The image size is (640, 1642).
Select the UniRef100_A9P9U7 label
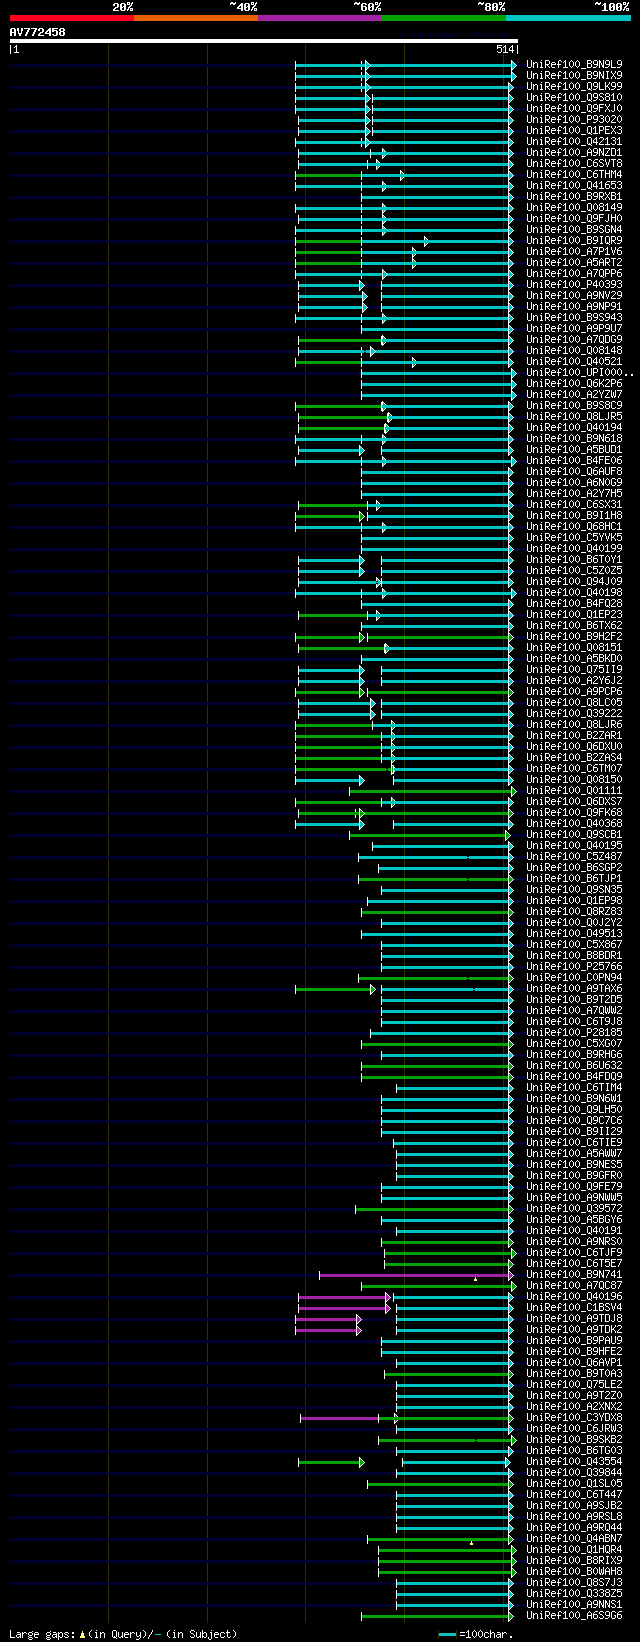point(574,328)
